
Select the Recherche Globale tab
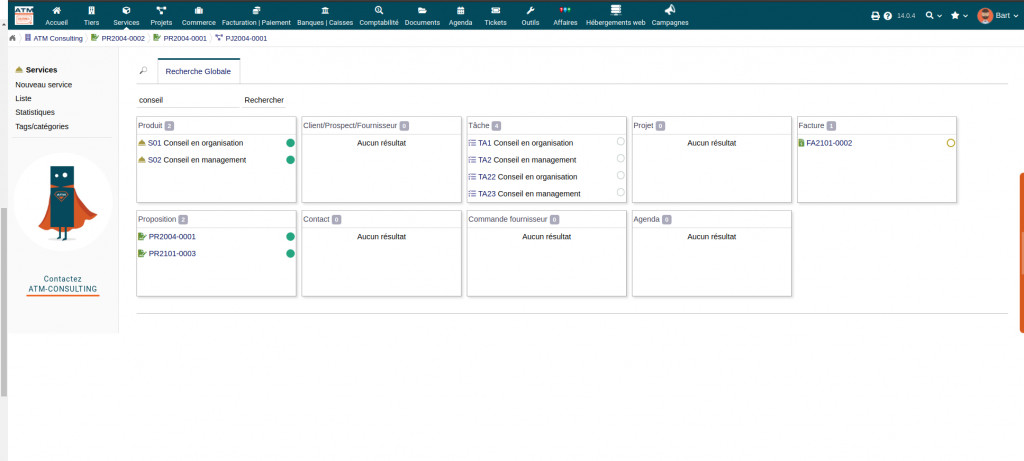[198, 72]
